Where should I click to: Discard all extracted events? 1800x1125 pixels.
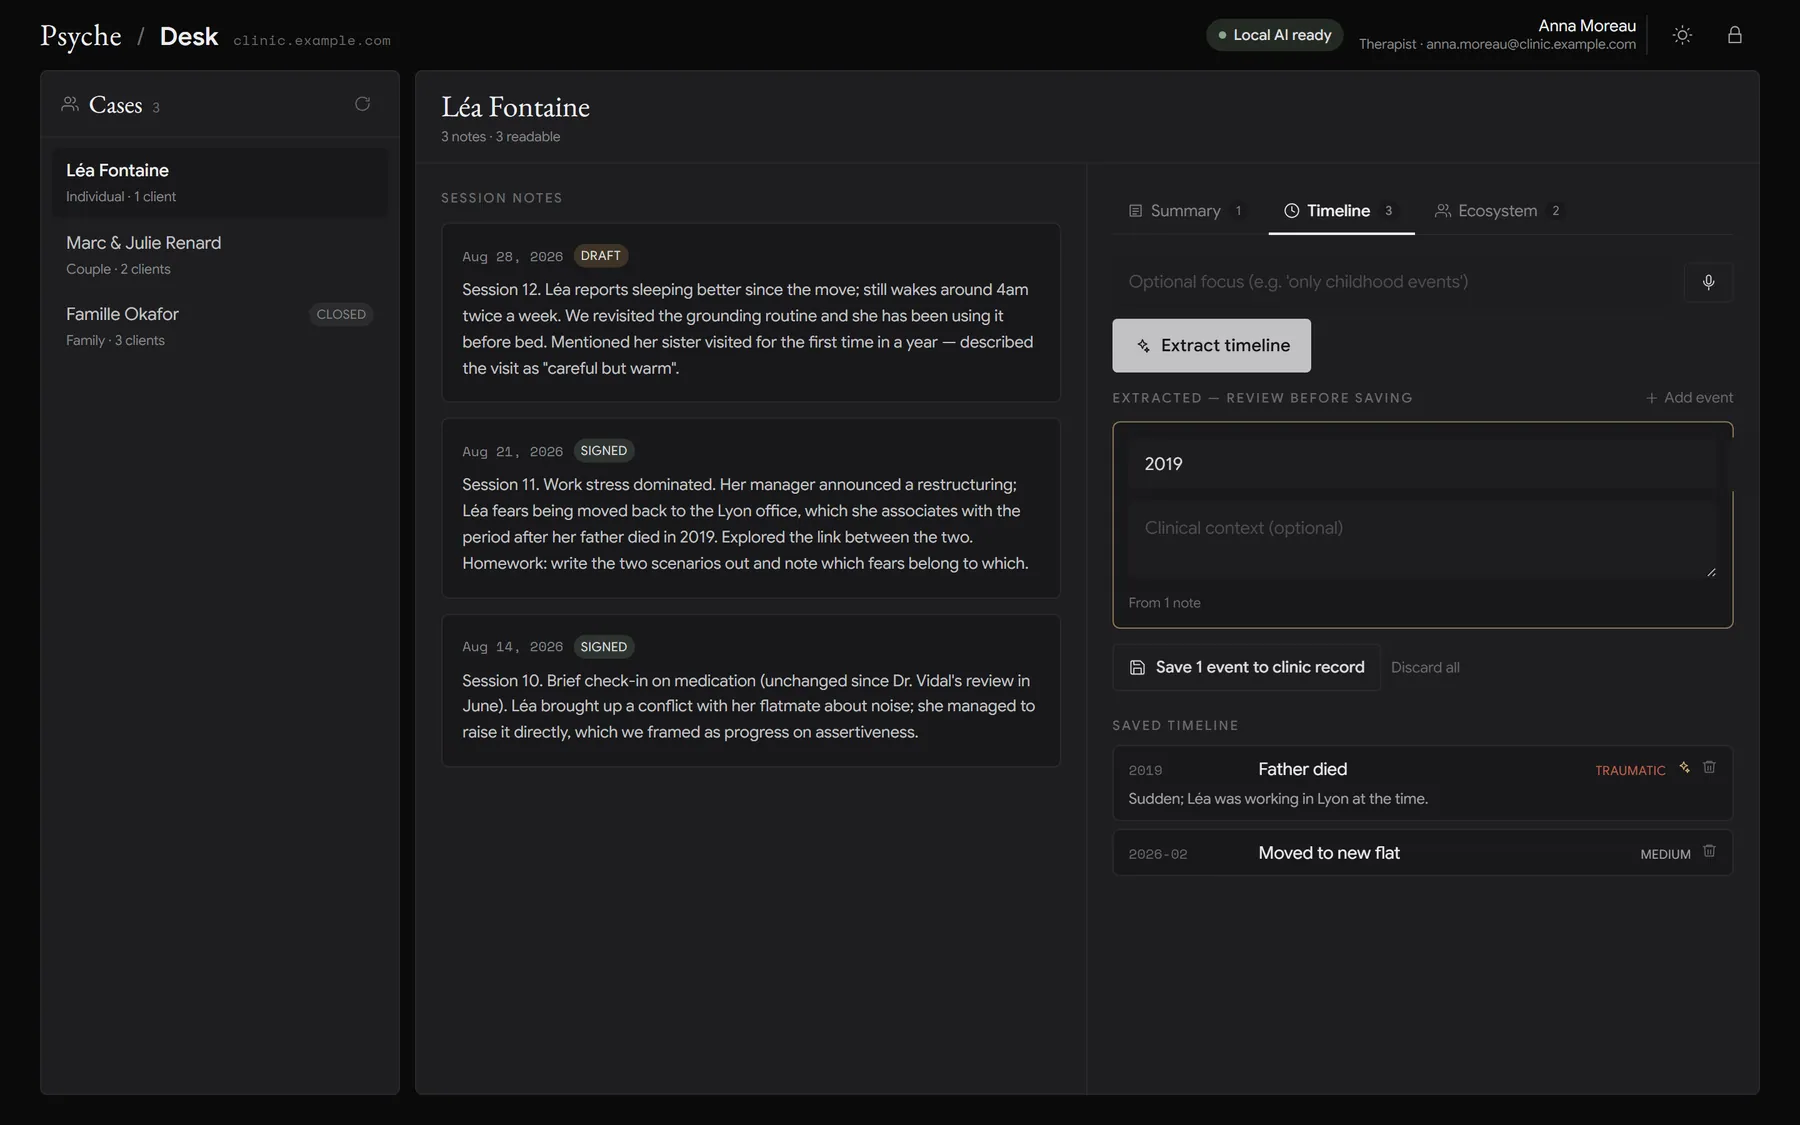(x=1425, y=668)
